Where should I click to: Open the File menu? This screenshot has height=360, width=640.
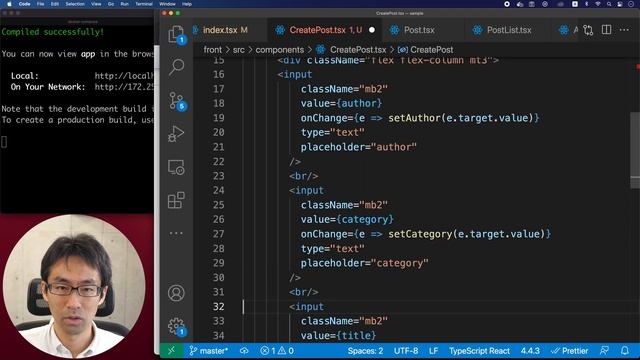coord(40,4)
